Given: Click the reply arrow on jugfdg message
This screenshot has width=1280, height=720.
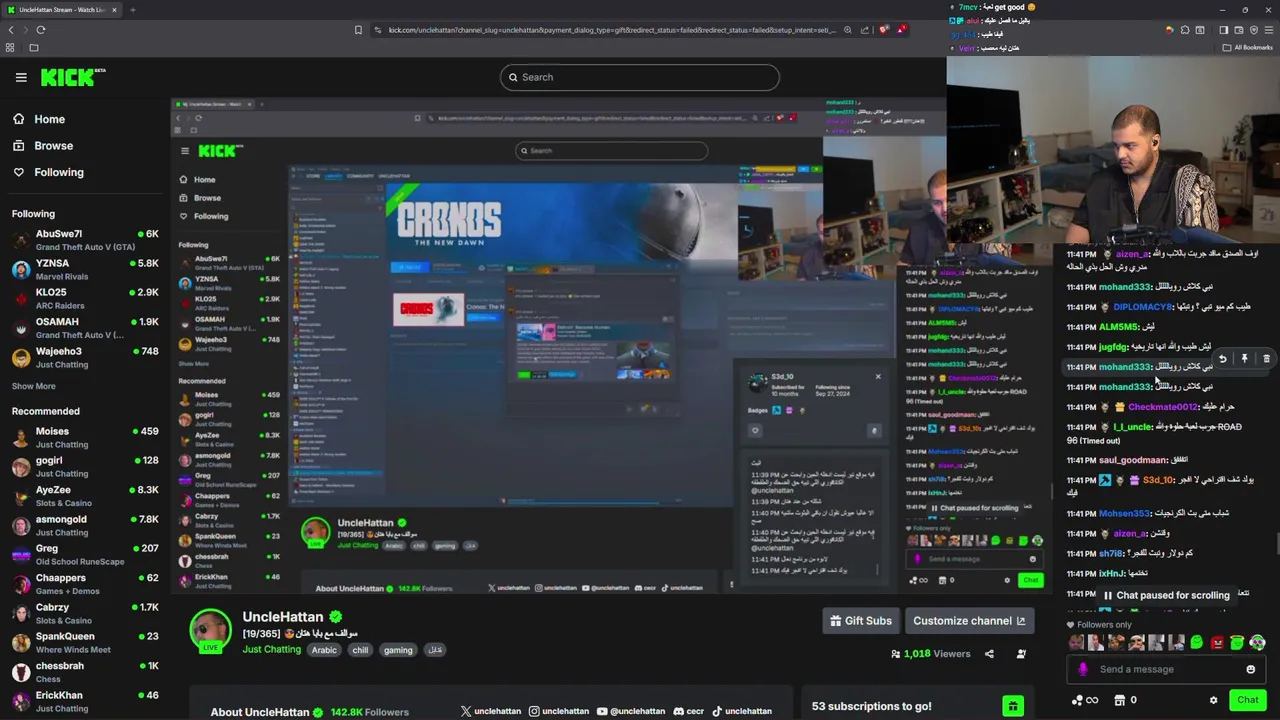Looking at the screenshot, I should tap(1222, 358).
